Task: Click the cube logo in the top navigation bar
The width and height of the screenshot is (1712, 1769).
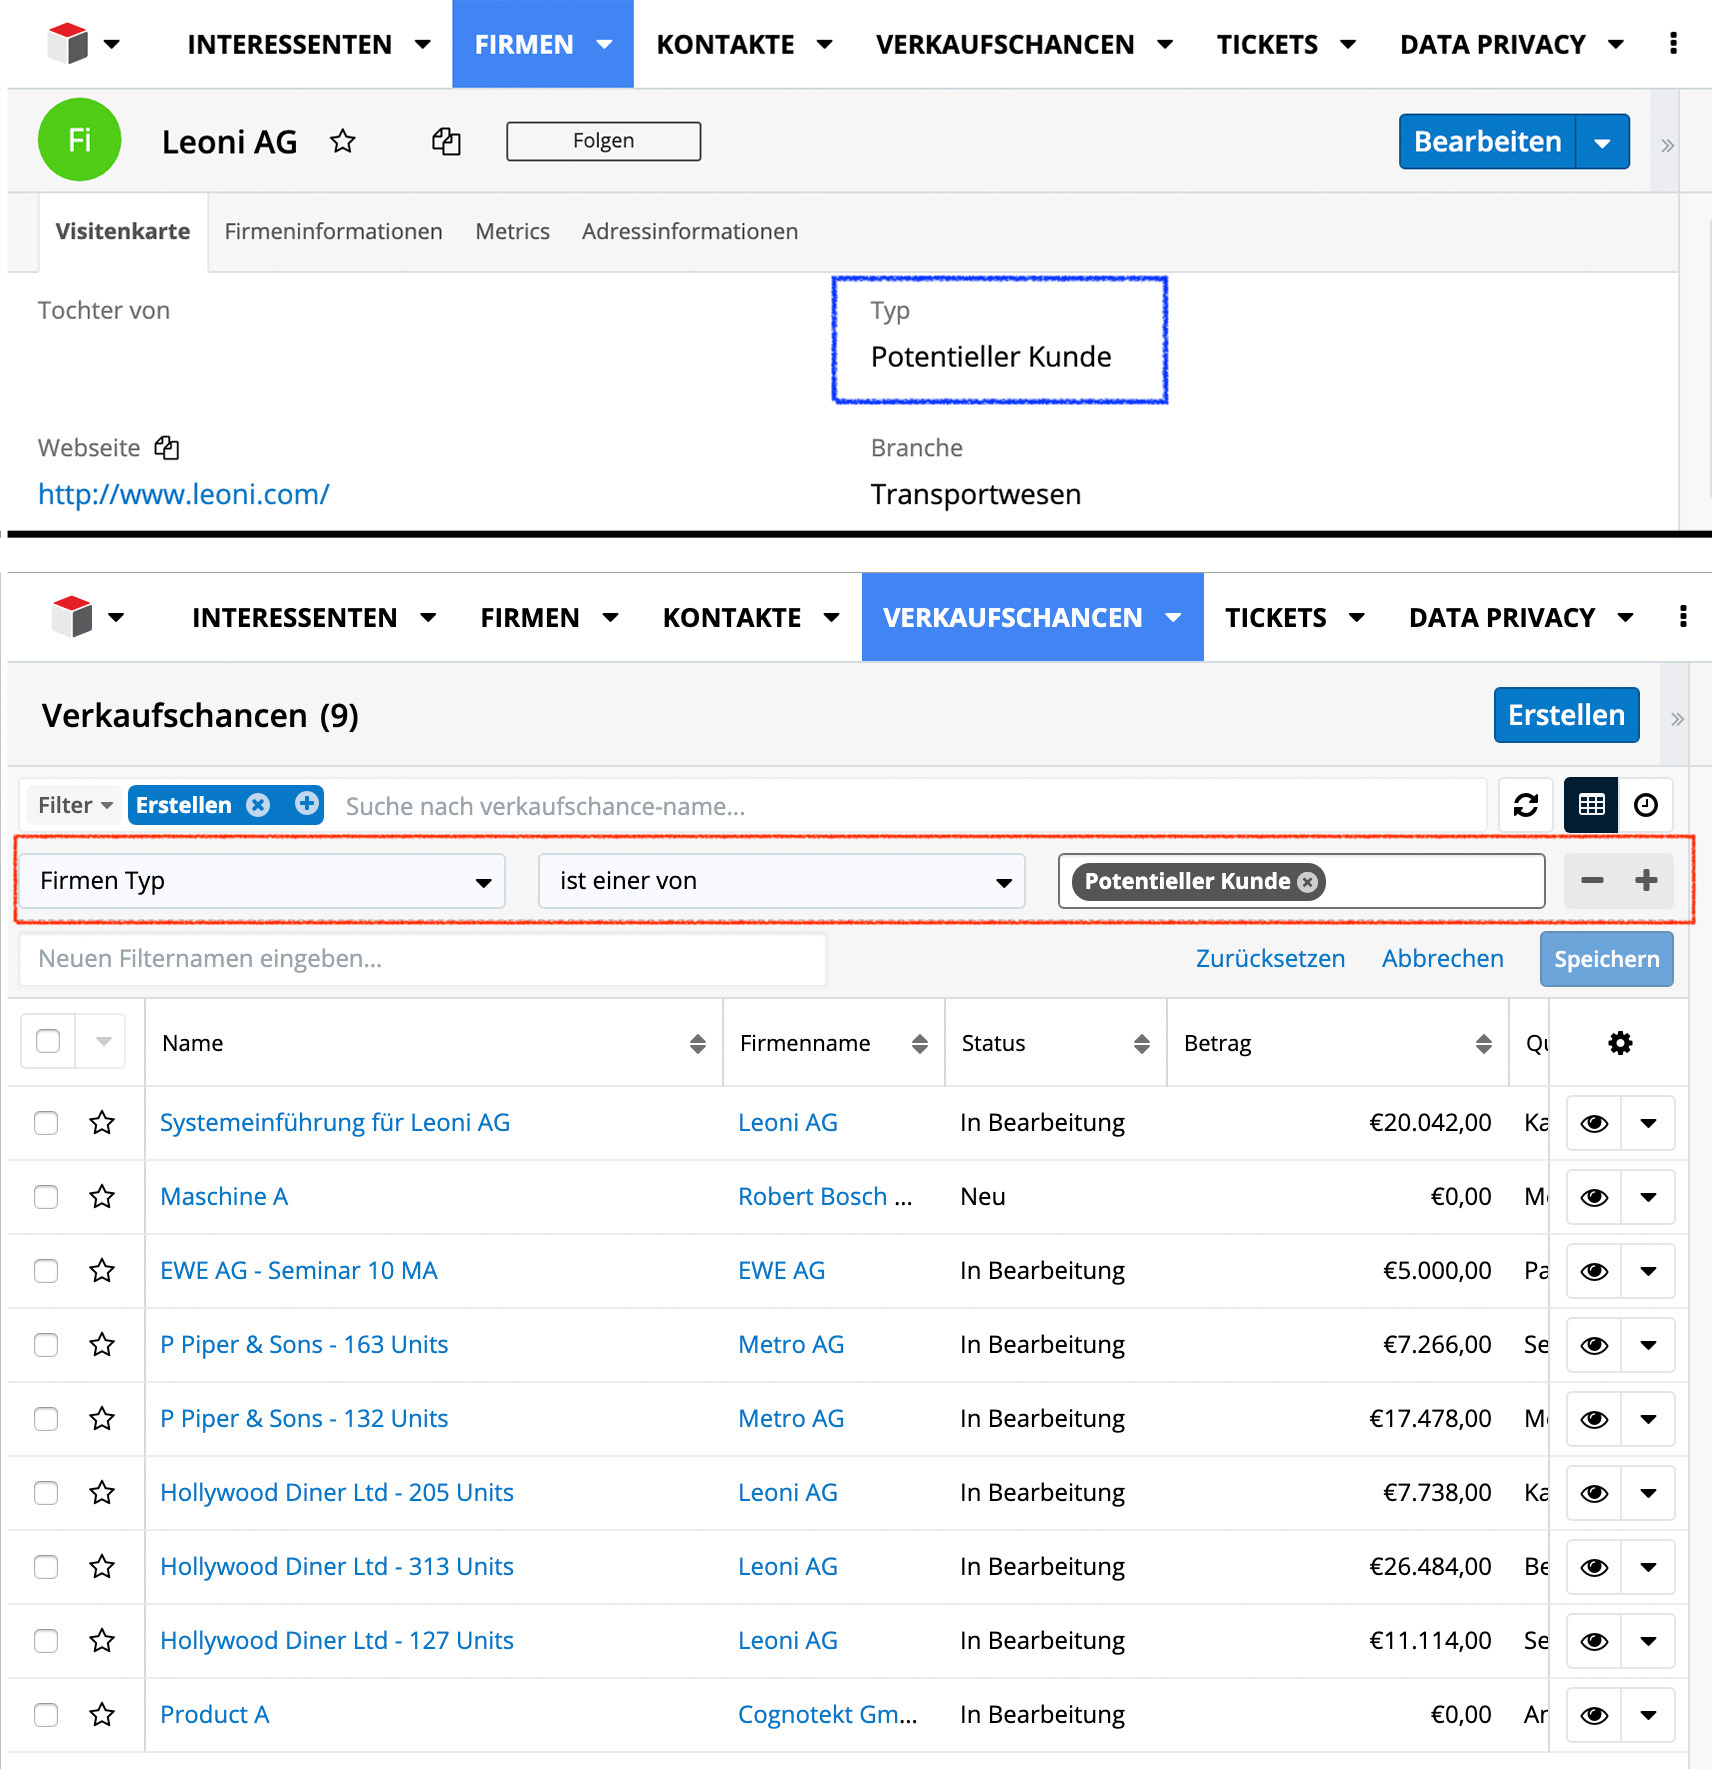Action: (68, 43)
